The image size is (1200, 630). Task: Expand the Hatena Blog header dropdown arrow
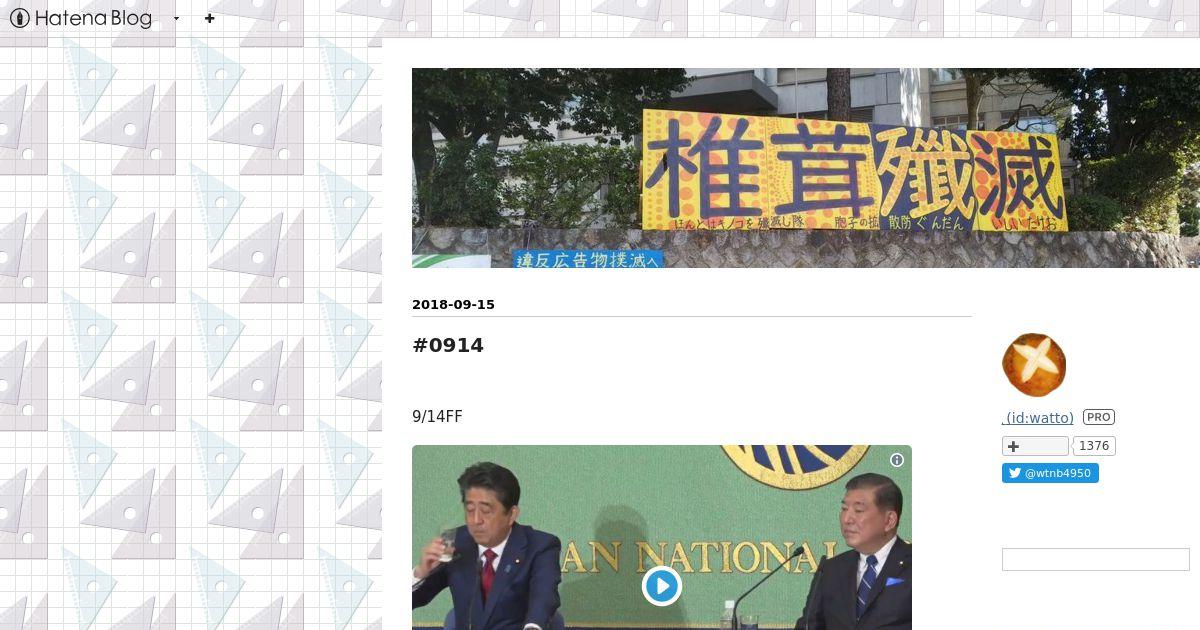pos(177,18)
